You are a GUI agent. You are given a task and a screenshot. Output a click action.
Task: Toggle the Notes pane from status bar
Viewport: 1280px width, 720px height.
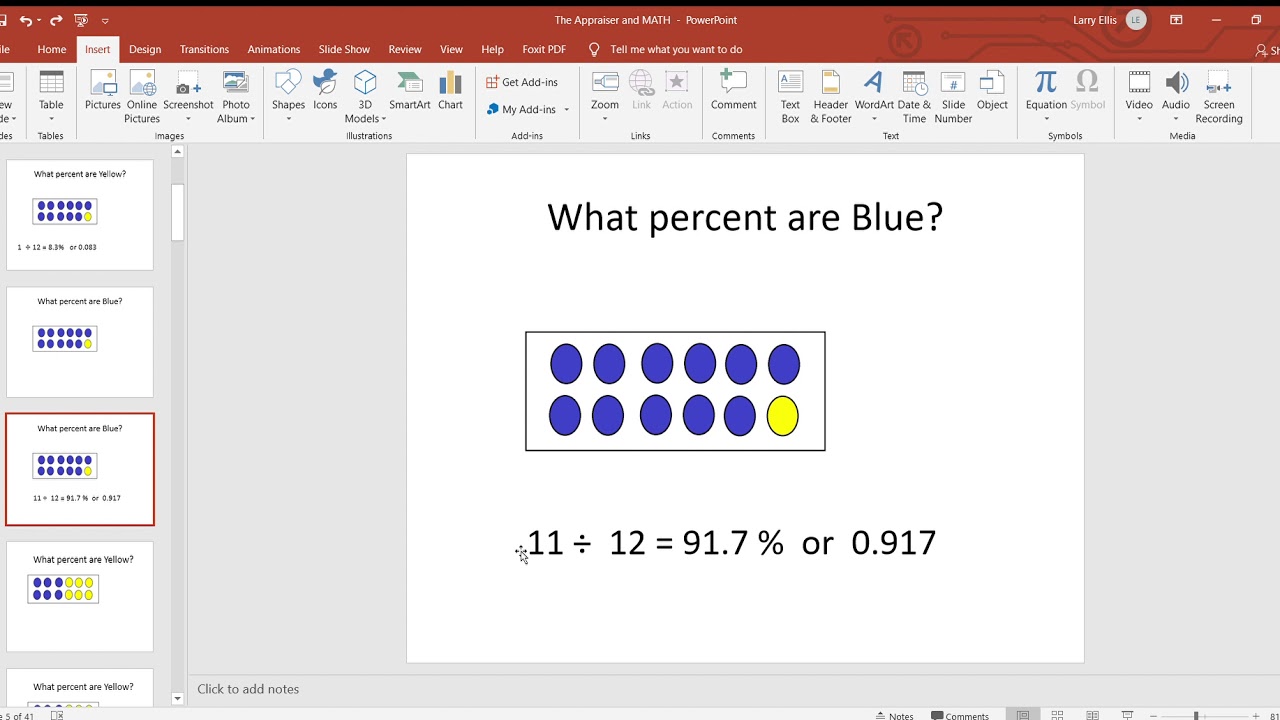tap(894, 715)
